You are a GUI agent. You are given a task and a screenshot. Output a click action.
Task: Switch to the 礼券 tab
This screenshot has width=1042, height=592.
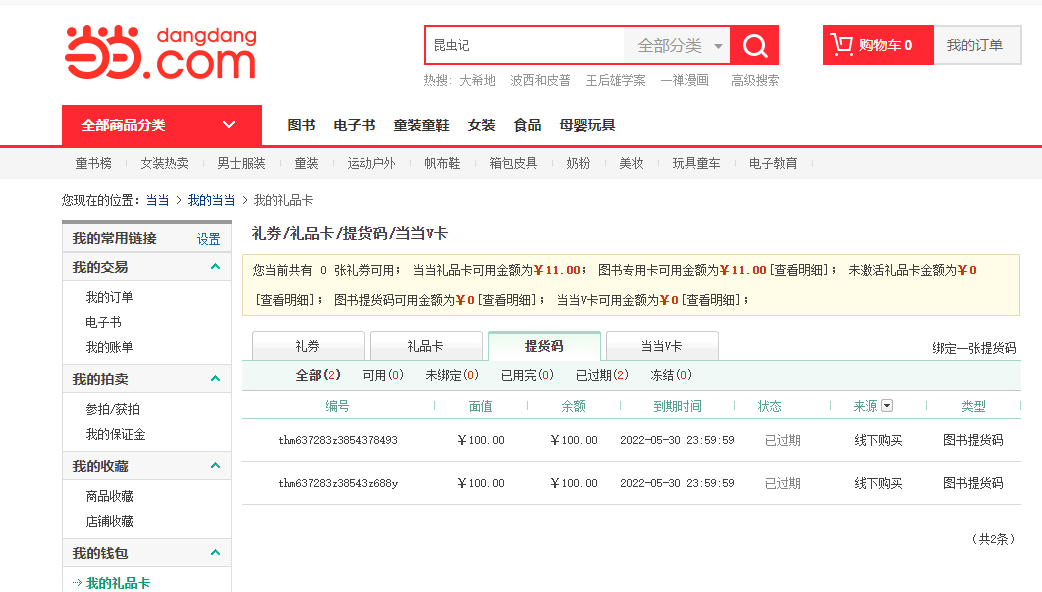308,346
